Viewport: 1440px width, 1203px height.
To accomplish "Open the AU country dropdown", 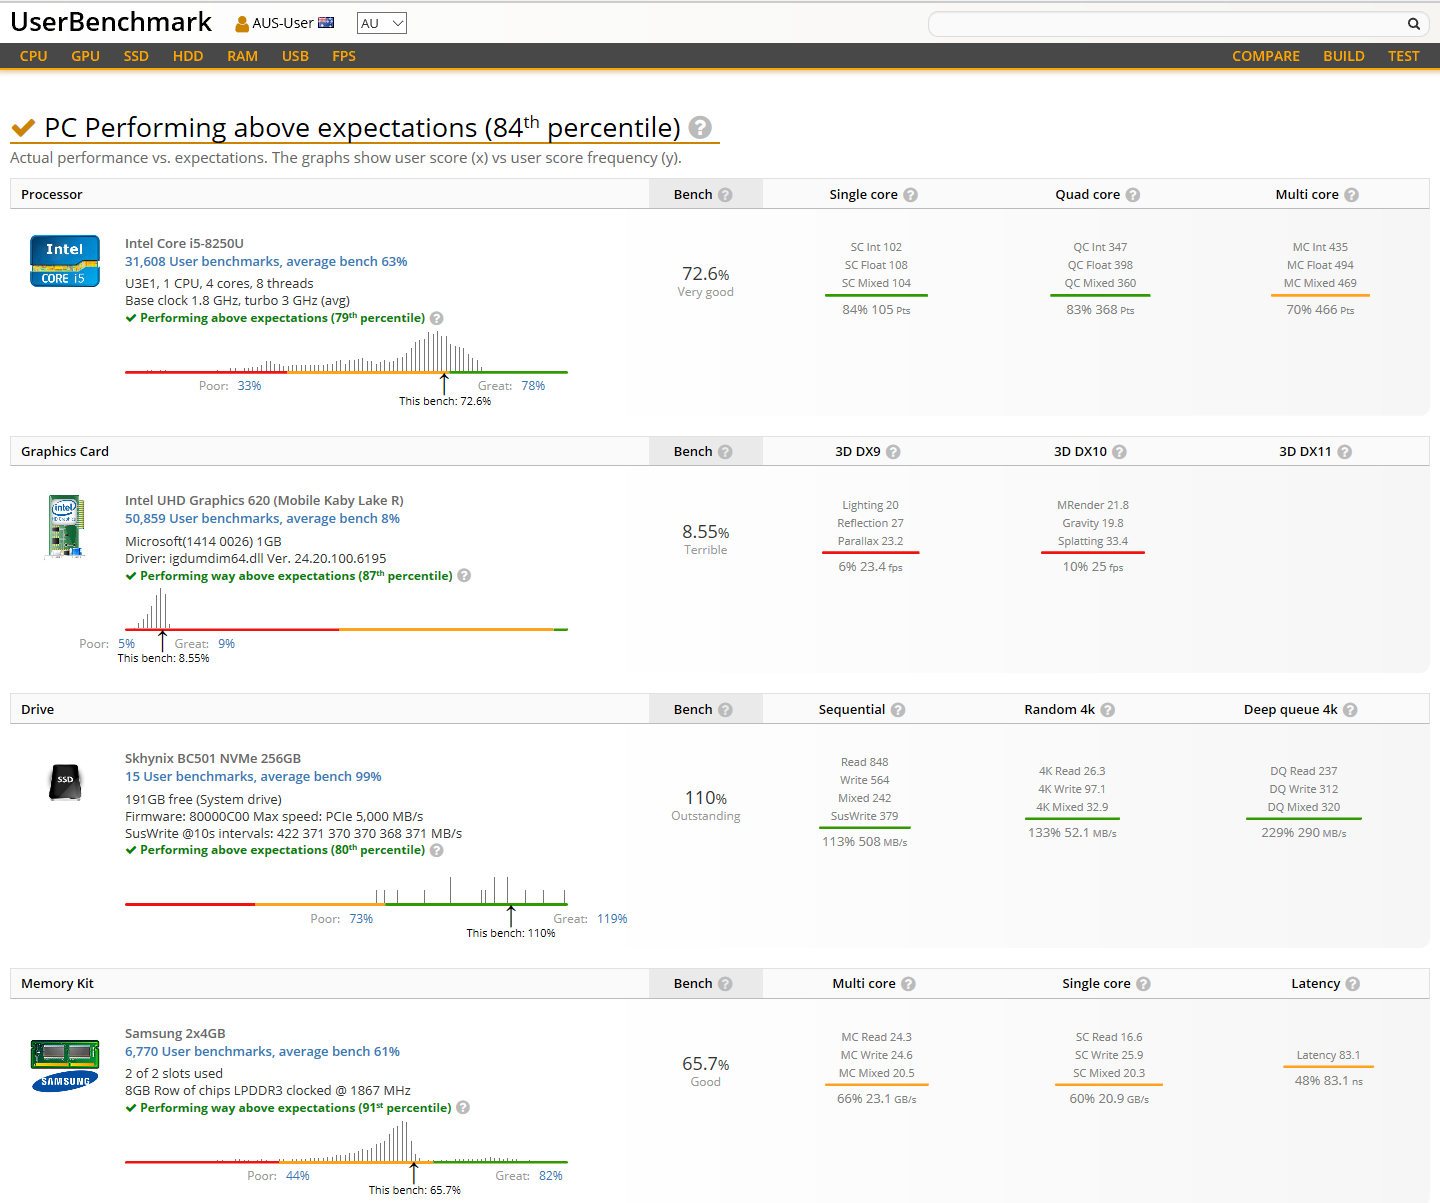I will [381, 23].
